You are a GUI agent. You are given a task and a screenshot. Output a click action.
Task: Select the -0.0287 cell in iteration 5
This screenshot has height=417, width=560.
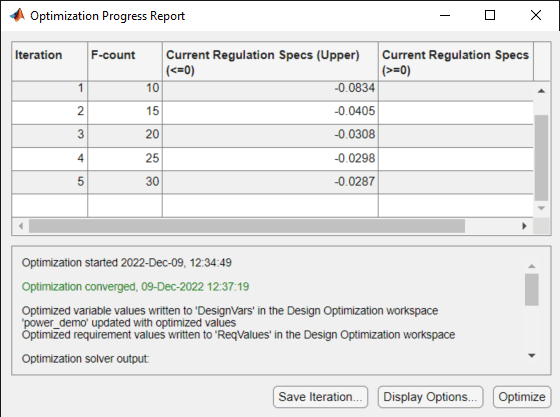pos(270,182)
